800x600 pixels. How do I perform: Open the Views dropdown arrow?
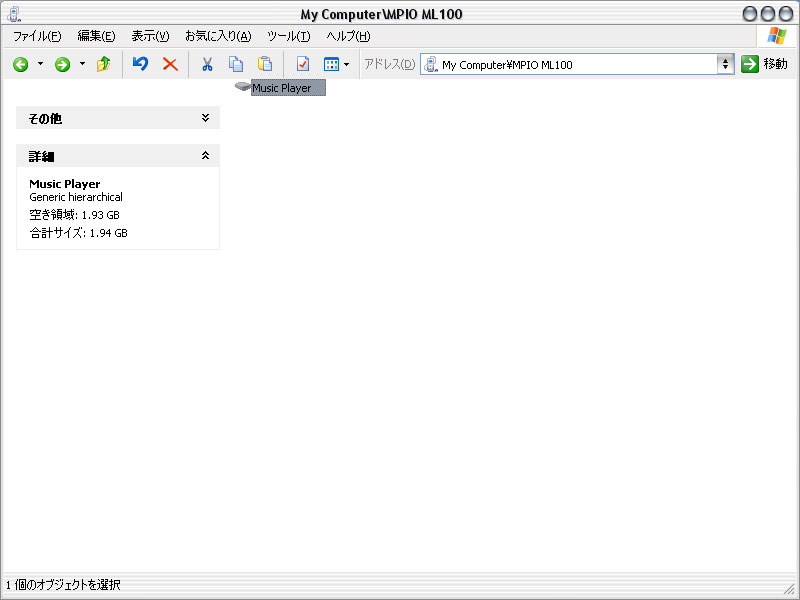tap(346, 64)
